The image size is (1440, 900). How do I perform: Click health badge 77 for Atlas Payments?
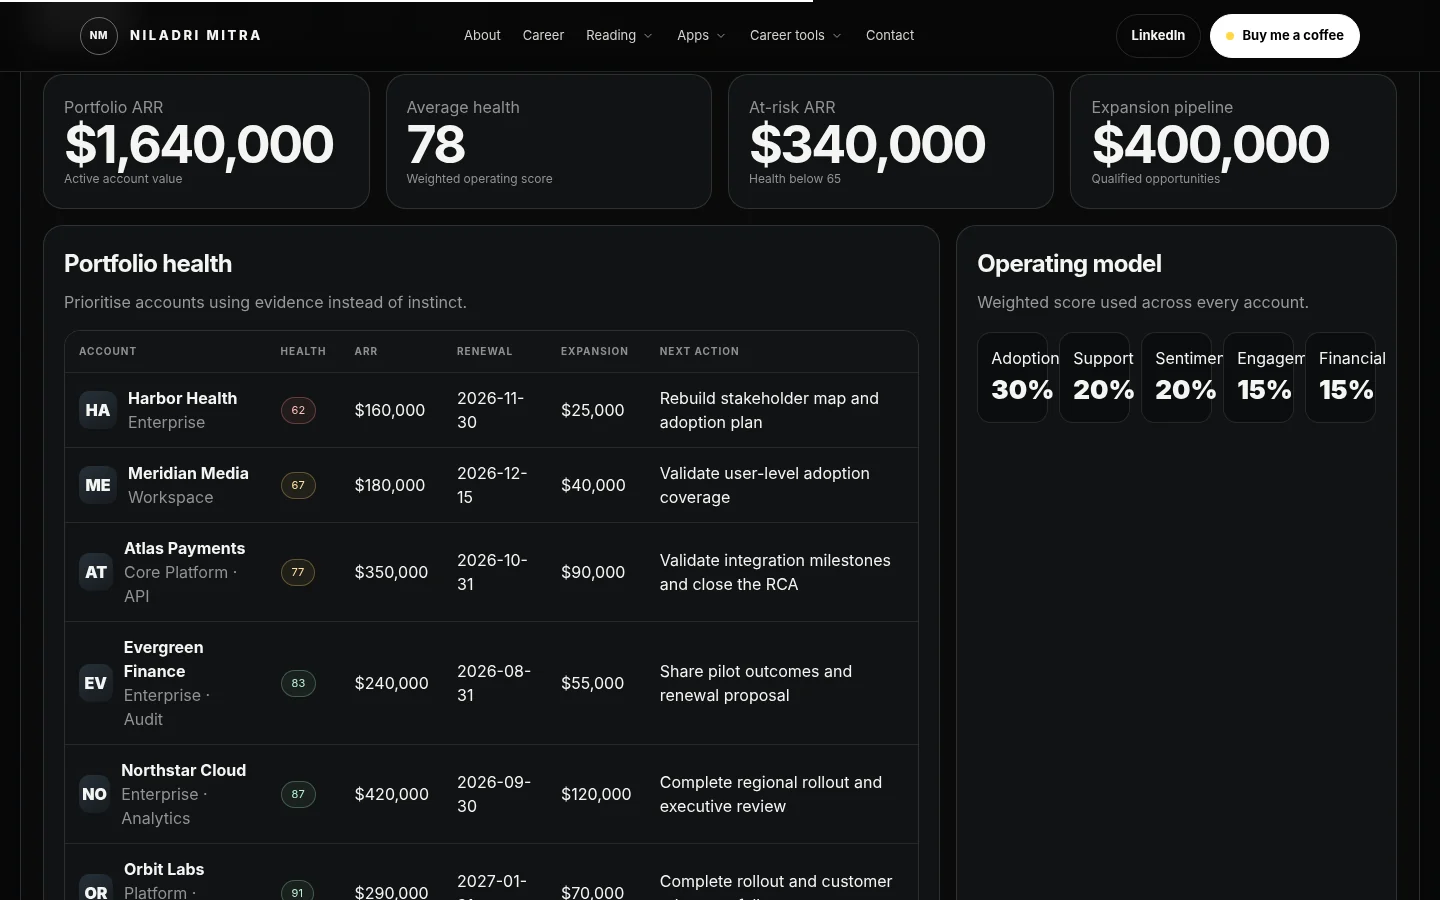tap(298, 572)
